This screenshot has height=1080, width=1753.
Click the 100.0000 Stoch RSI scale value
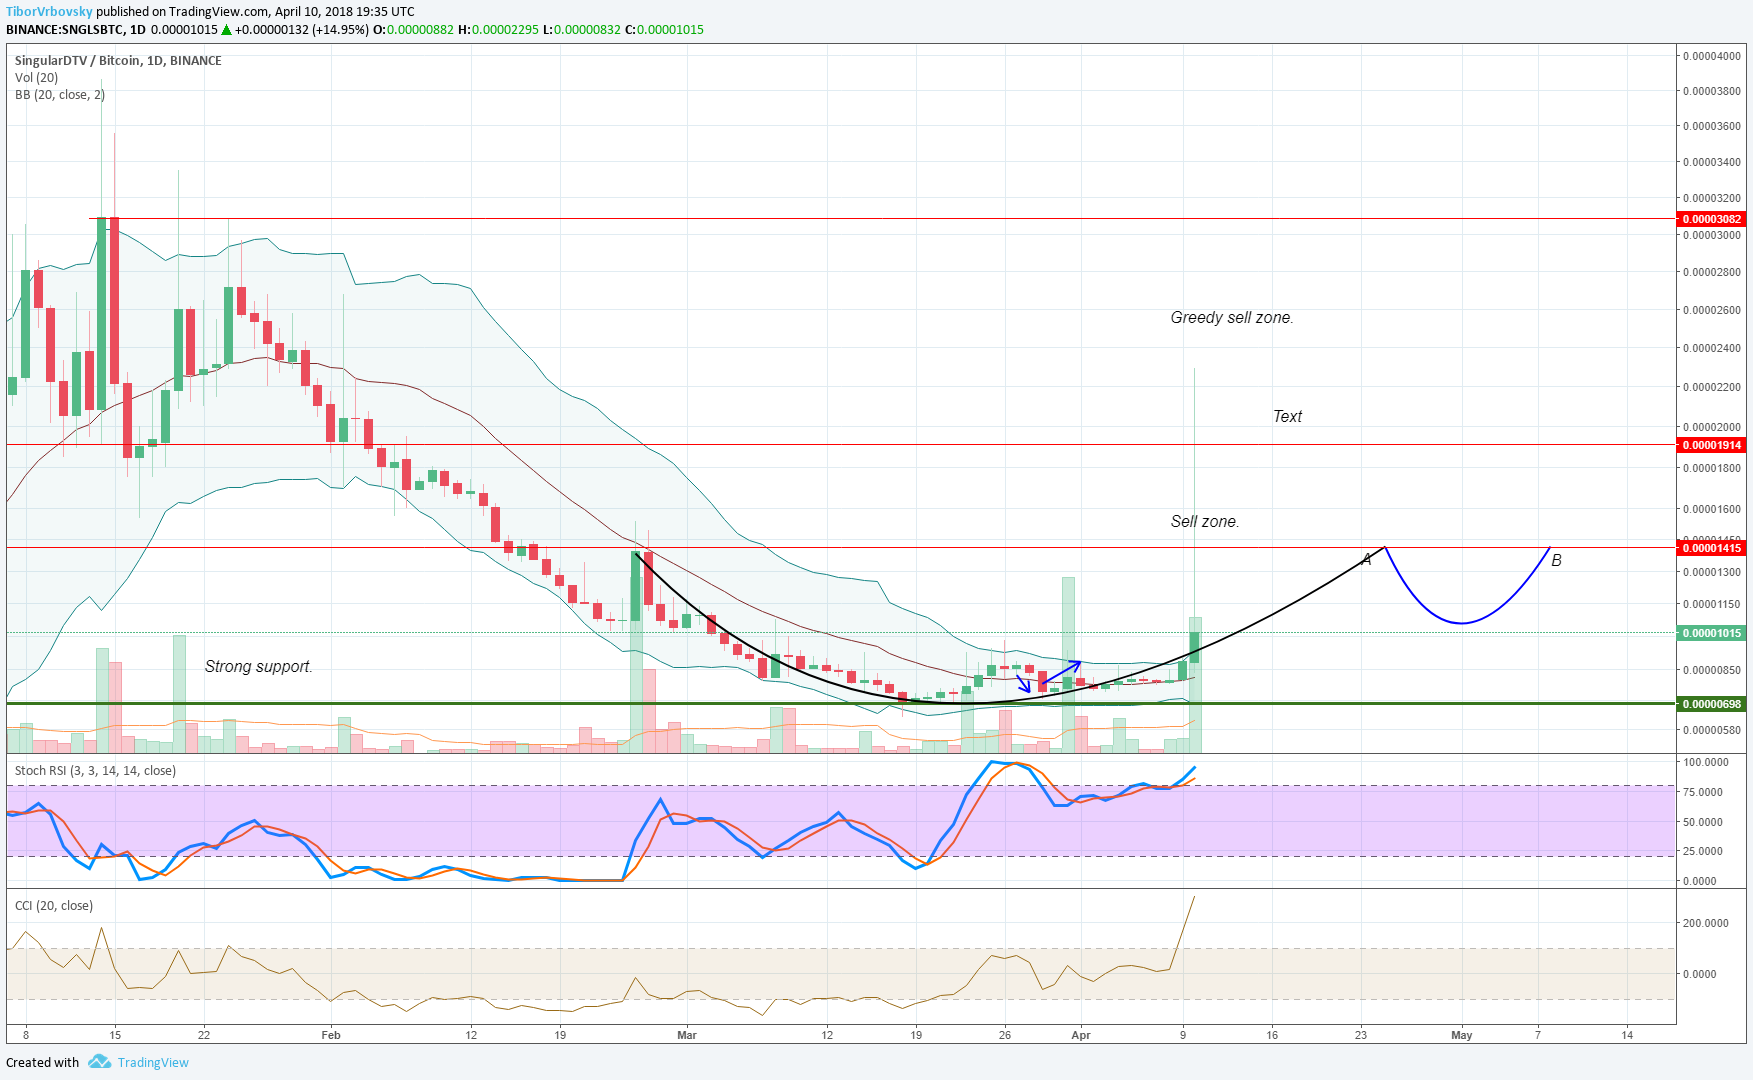1706,762
